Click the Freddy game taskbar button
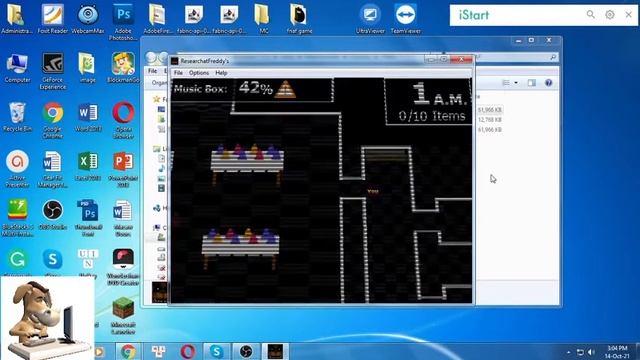Screen dimensions: 640x360 click(x=275, y=351)
